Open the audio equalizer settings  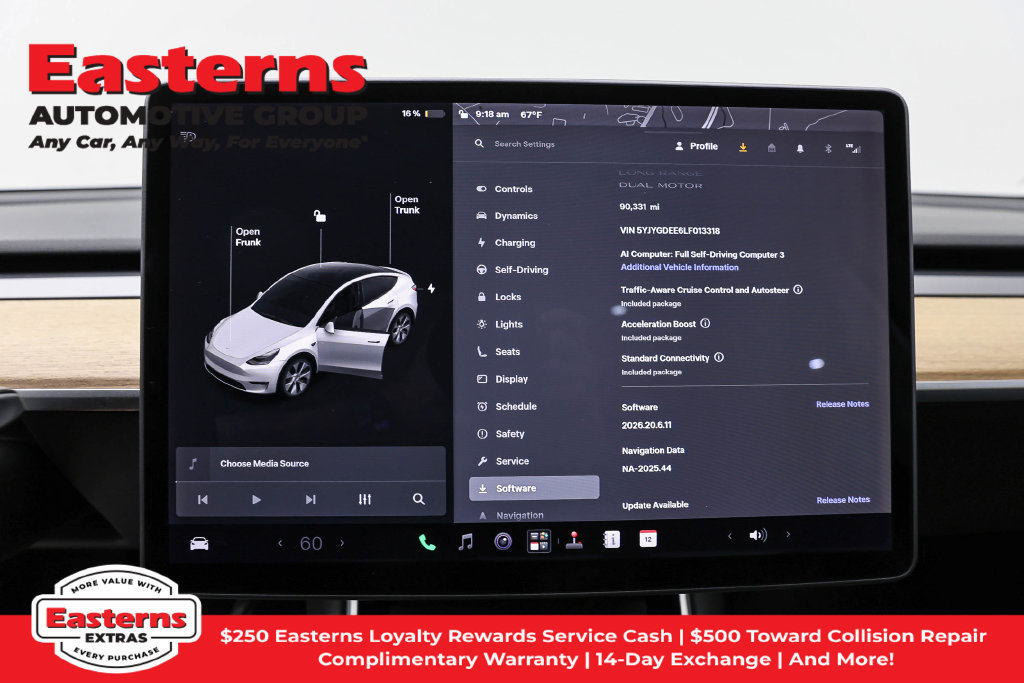coord(364,500)
